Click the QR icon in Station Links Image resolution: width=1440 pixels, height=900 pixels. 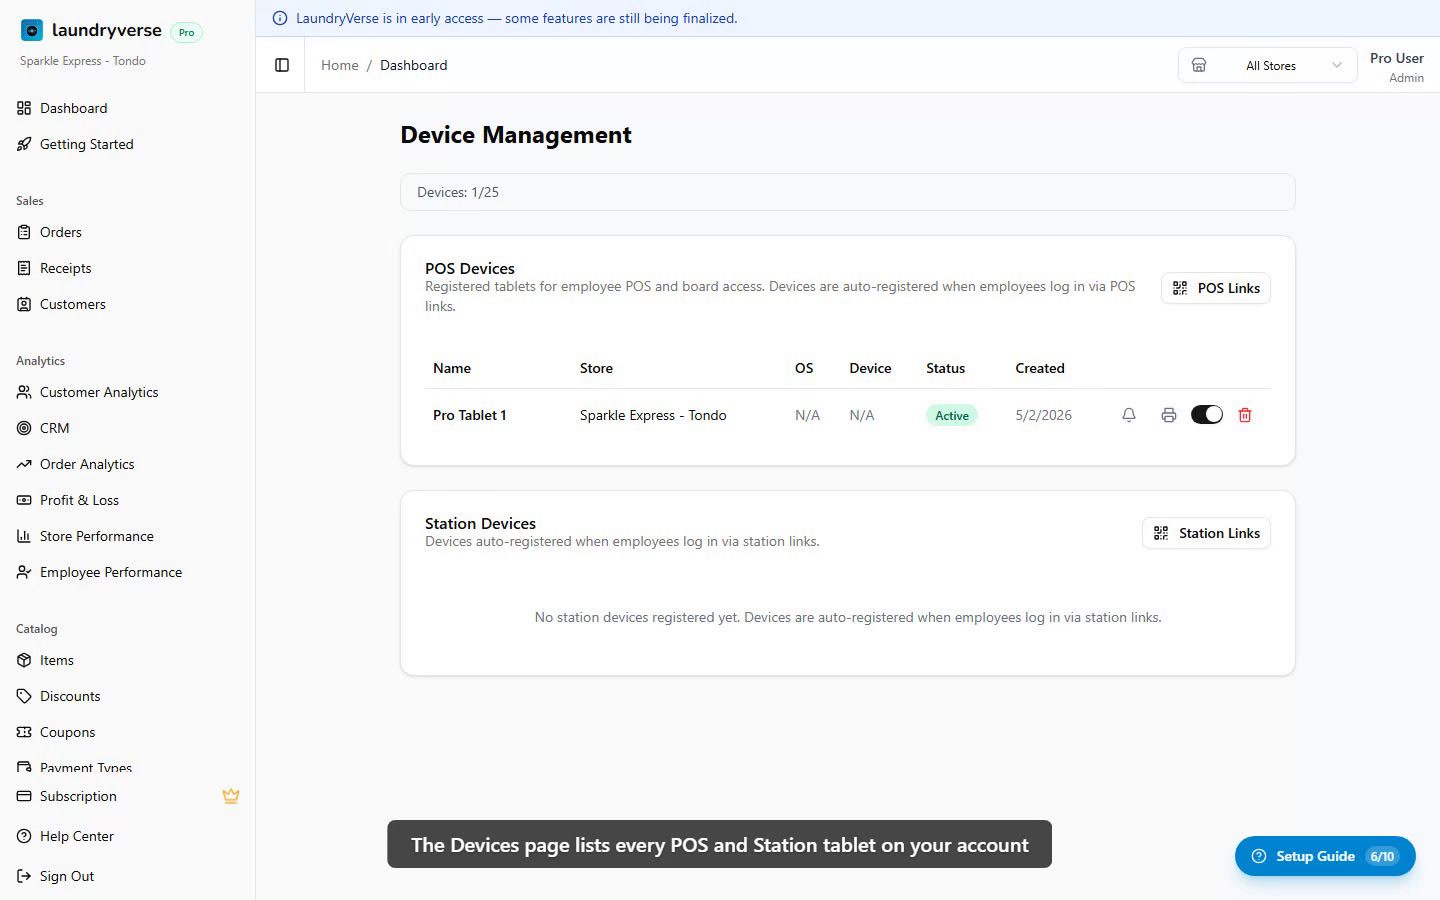(x=1161, y=533)
